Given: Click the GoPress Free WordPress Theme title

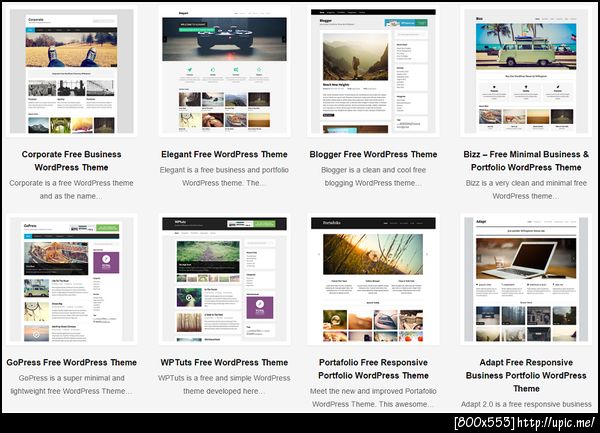Looking at the screenshot, I should [x=72, y=363].
